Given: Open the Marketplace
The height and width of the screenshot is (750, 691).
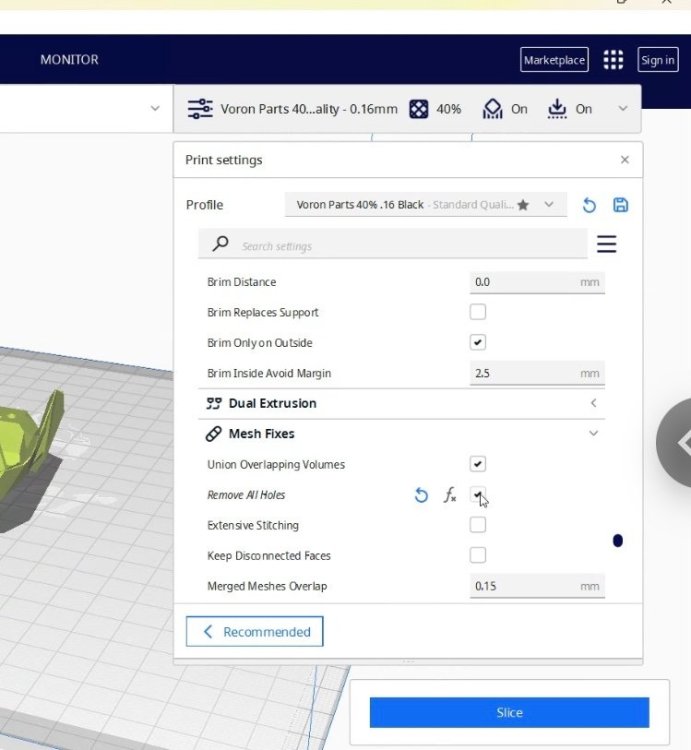Looking at the screenshot, I should (554, 60).
